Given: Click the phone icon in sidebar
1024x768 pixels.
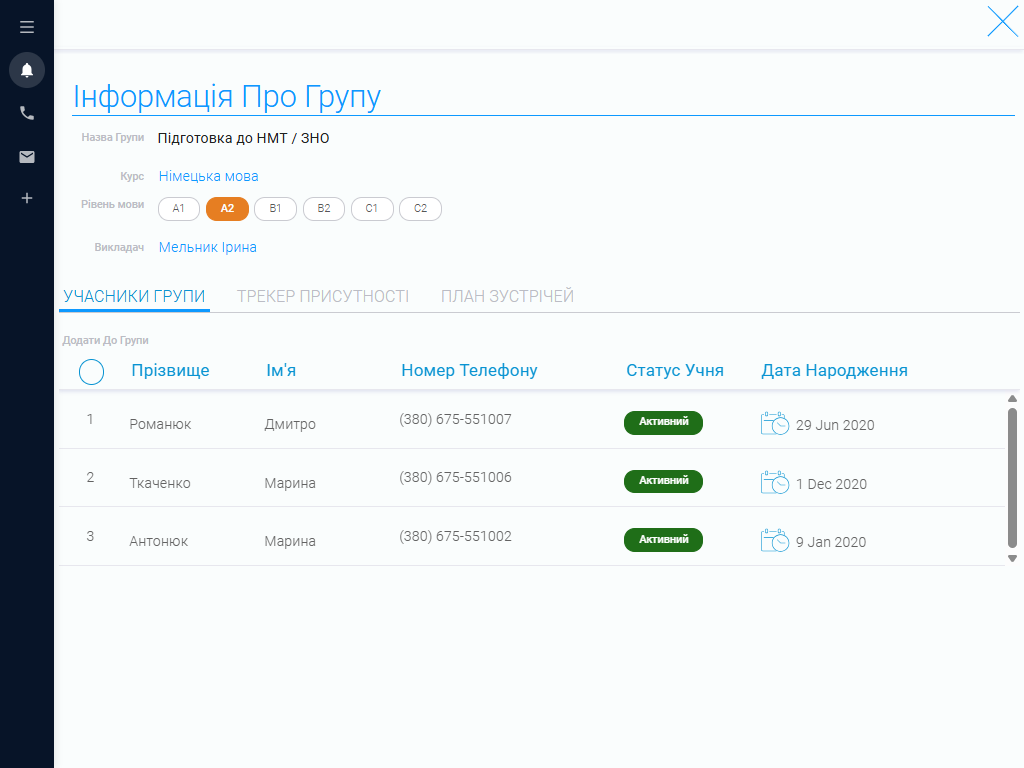Looking at the screenshot, I should click(27, 113).
